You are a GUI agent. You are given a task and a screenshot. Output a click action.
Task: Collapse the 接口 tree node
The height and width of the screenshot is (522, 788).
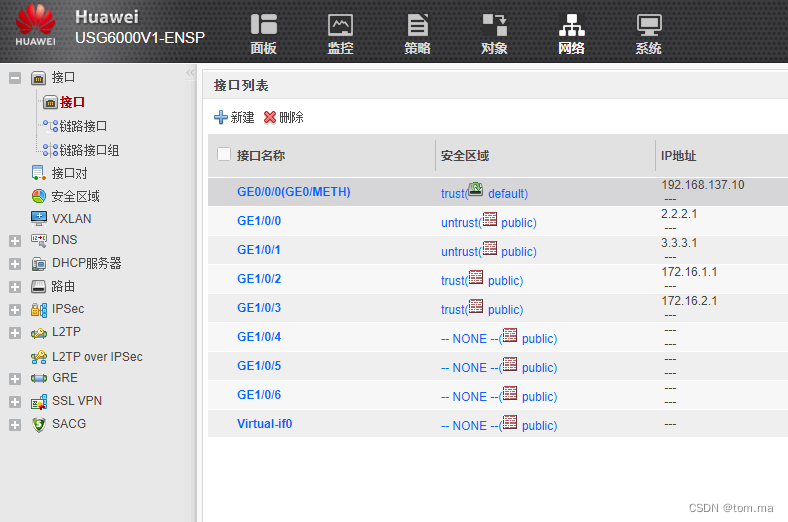point(15,78)
